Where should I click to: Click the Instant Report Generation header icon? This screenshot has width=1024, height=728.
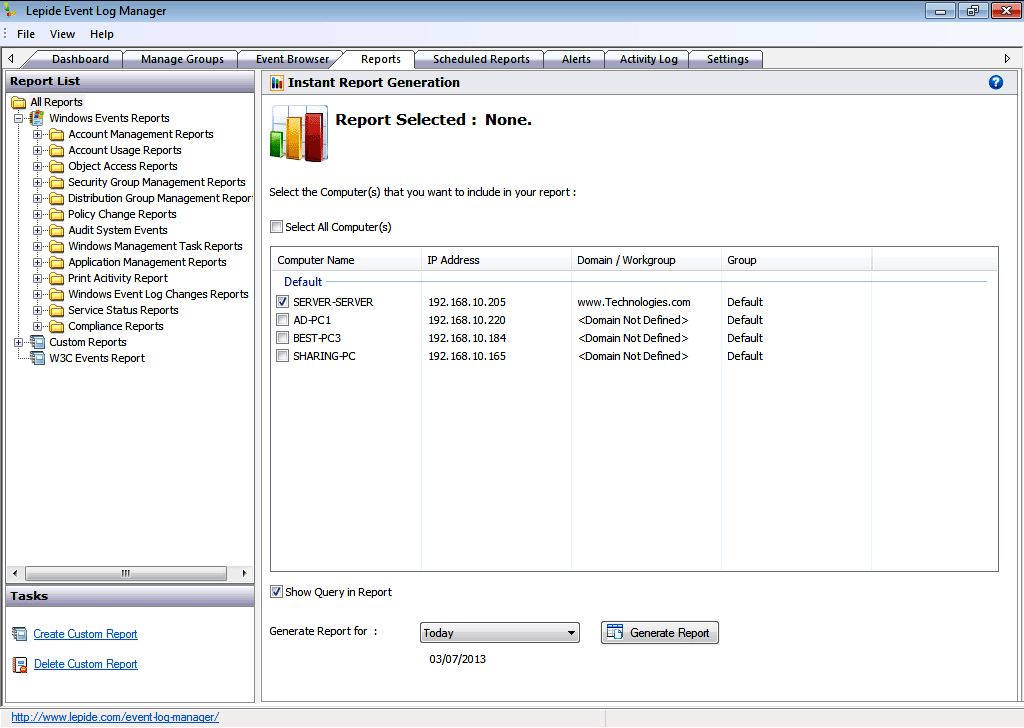click(x=277, y=83)
